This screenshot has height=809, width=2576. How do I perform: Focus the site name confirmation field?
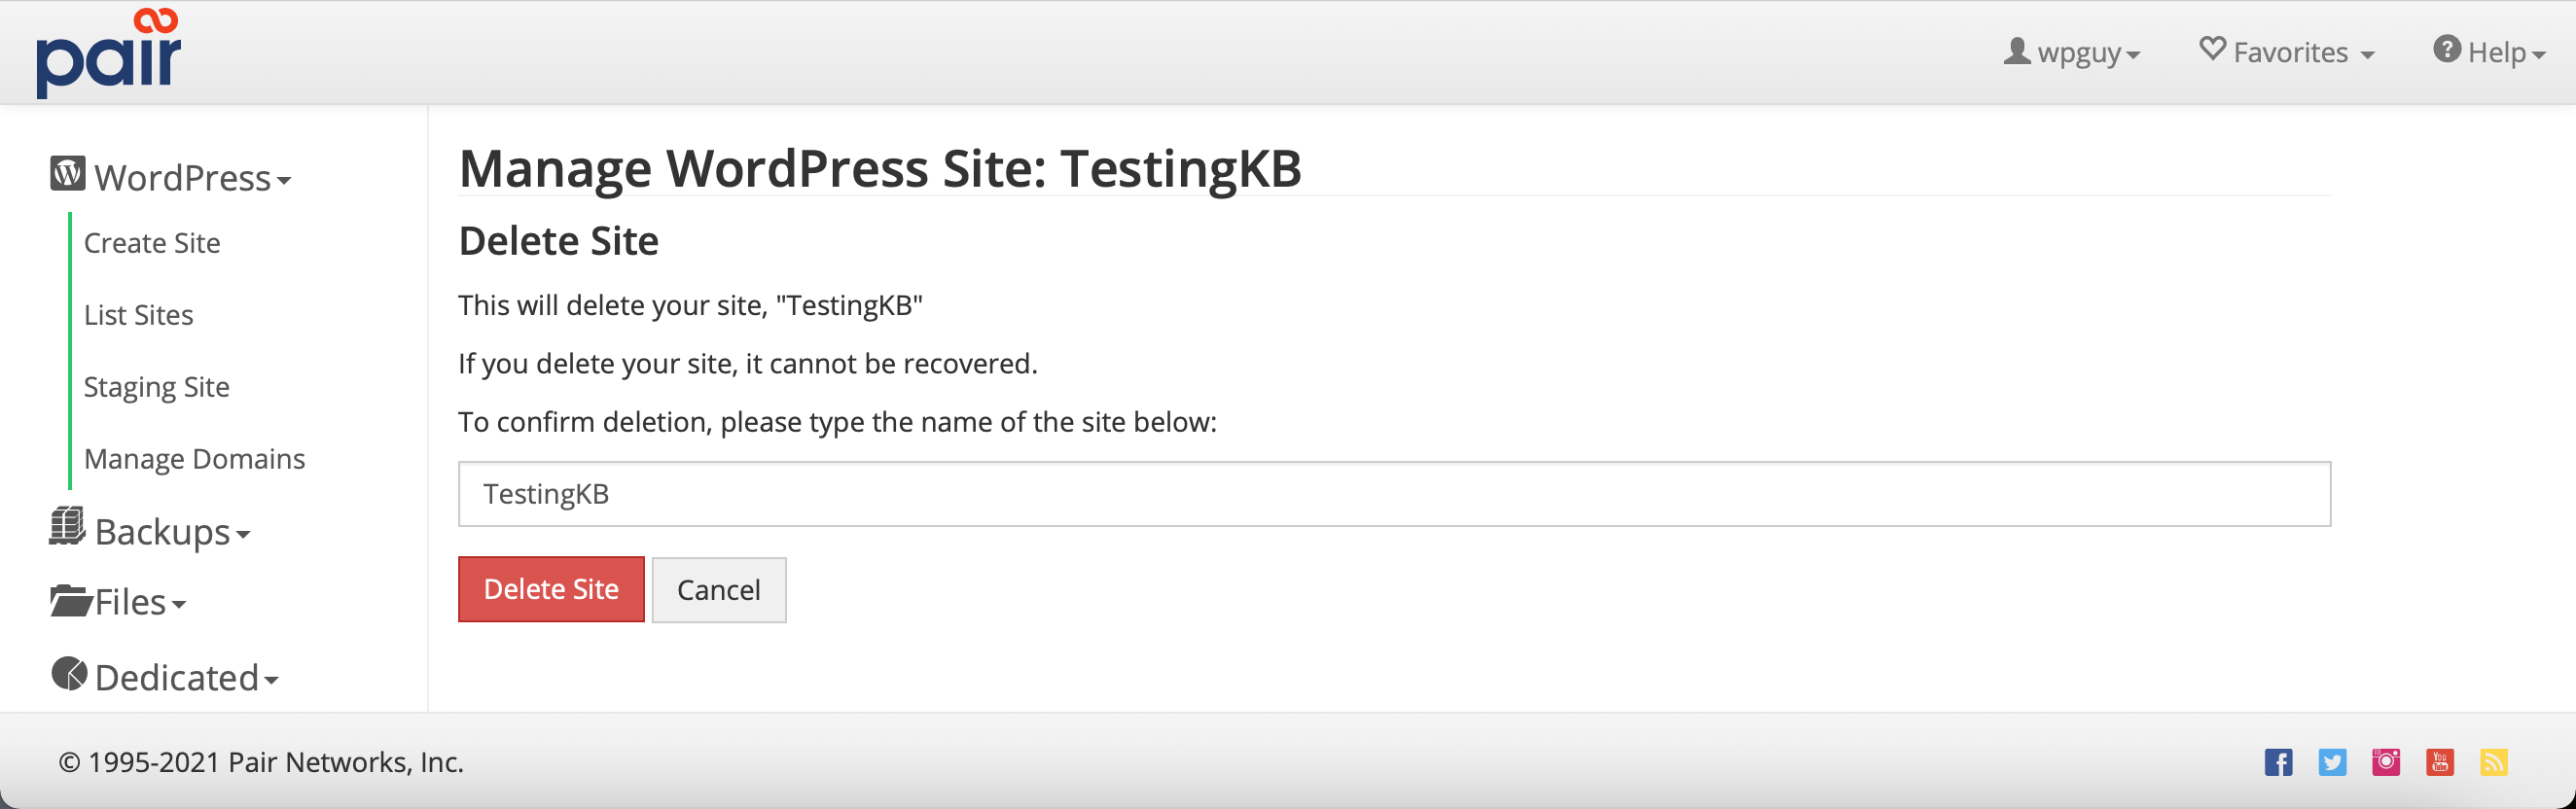pos(1394,494)
